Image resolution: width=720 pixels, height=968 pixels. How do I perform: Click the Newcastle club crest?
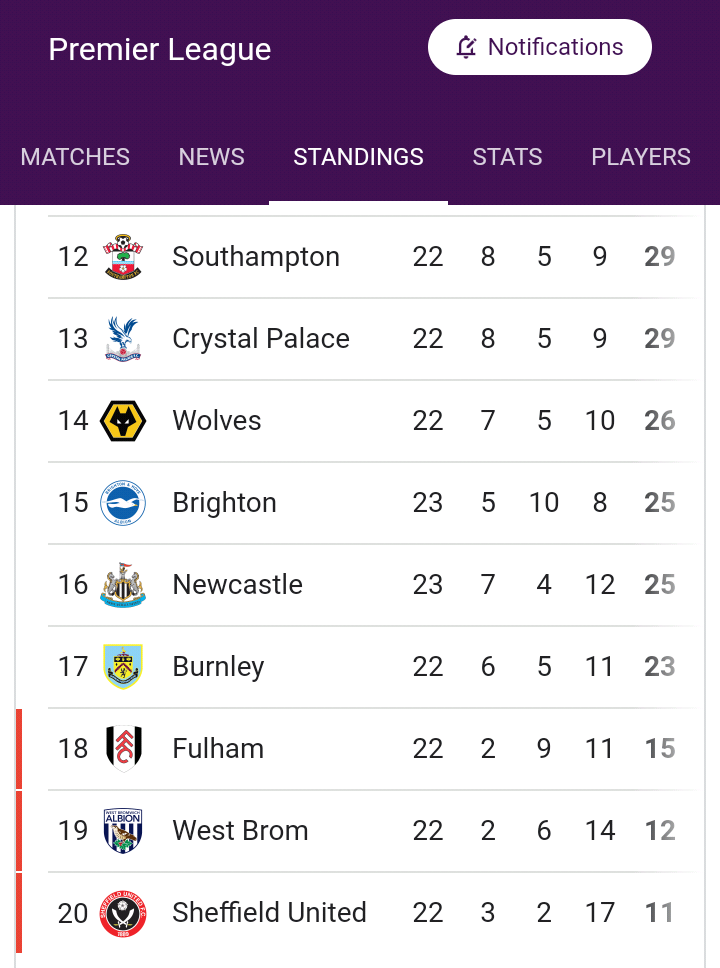(123, 585)
